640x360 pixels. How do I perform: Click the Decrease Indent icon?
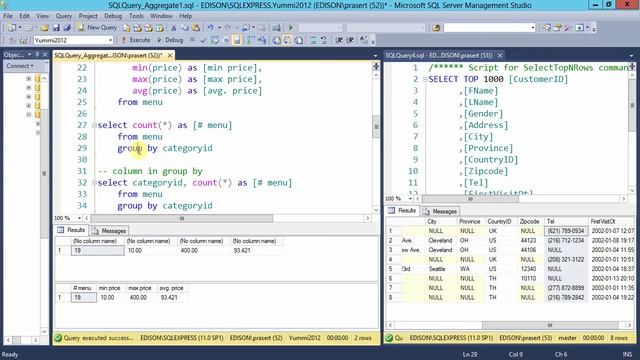coord(339,40)
